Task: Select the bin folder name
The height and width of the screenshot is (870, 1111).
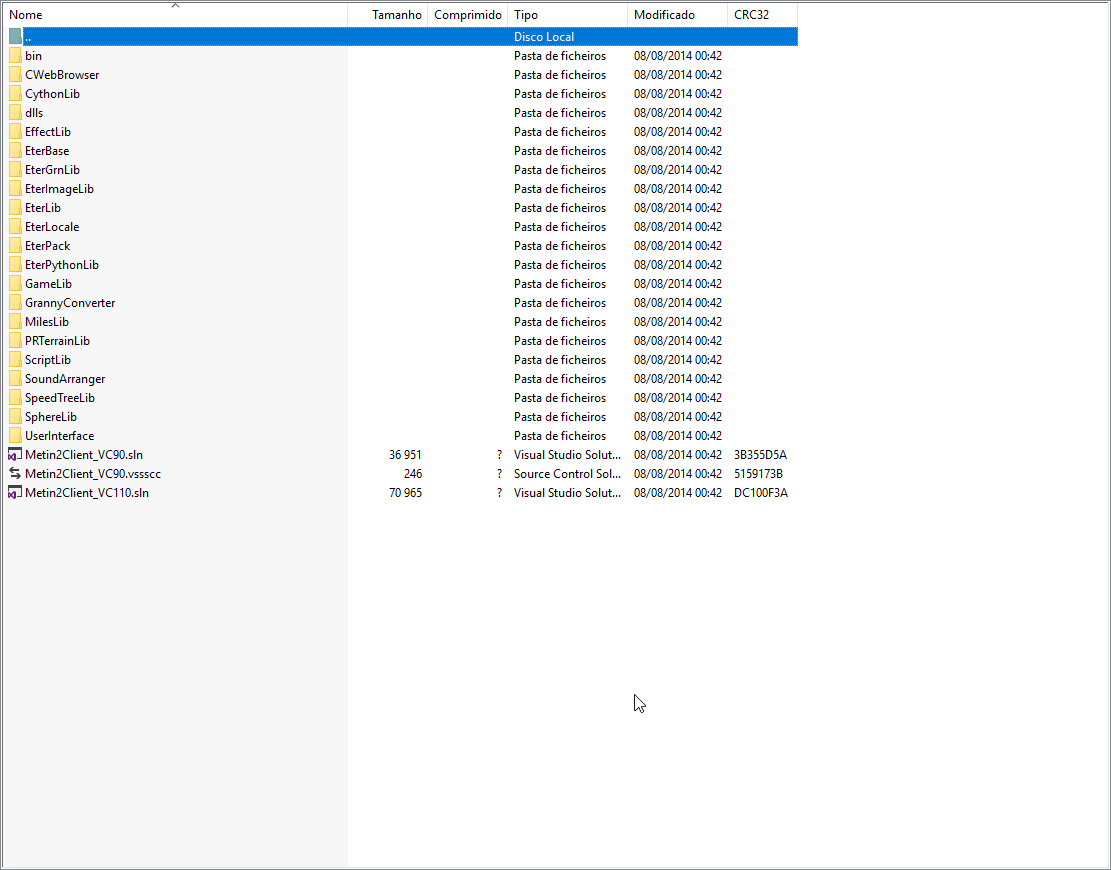Action: point(33,56)
